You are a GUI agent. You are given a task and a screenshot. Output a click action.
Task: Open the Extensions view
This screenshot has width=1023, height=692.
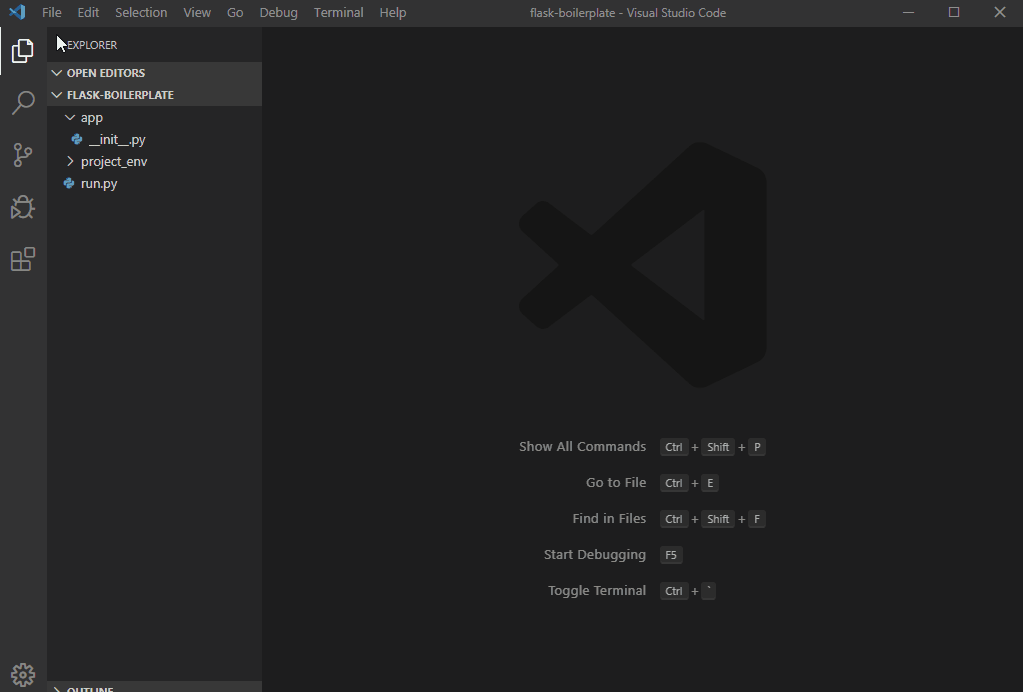pos(23,259)
